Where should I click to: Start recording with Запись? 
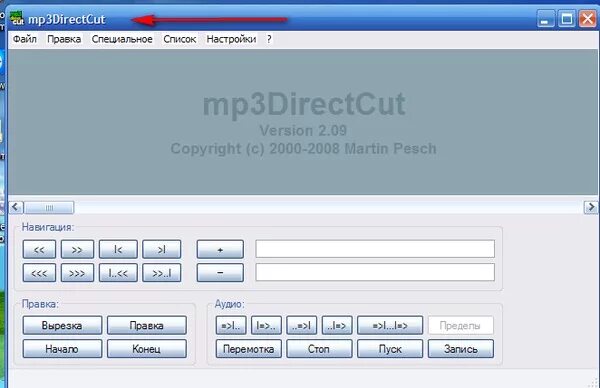tap(461, 349)
